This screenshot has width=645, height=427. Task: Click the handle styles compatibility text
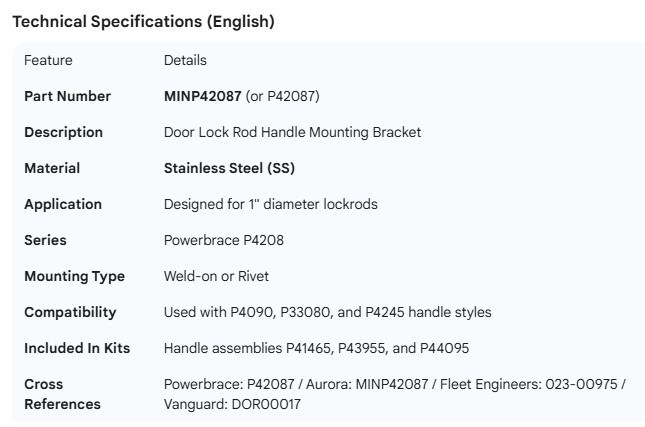327,312
